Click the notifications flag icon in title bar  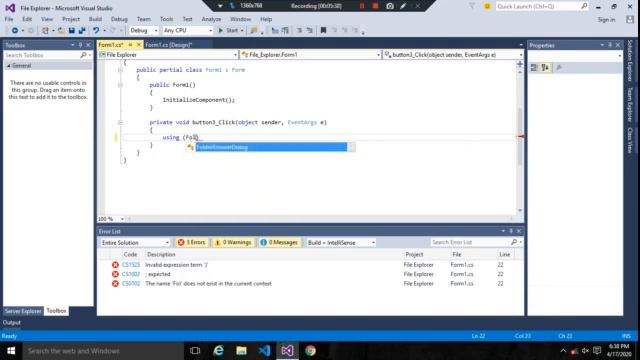click(x=472, y=6)
